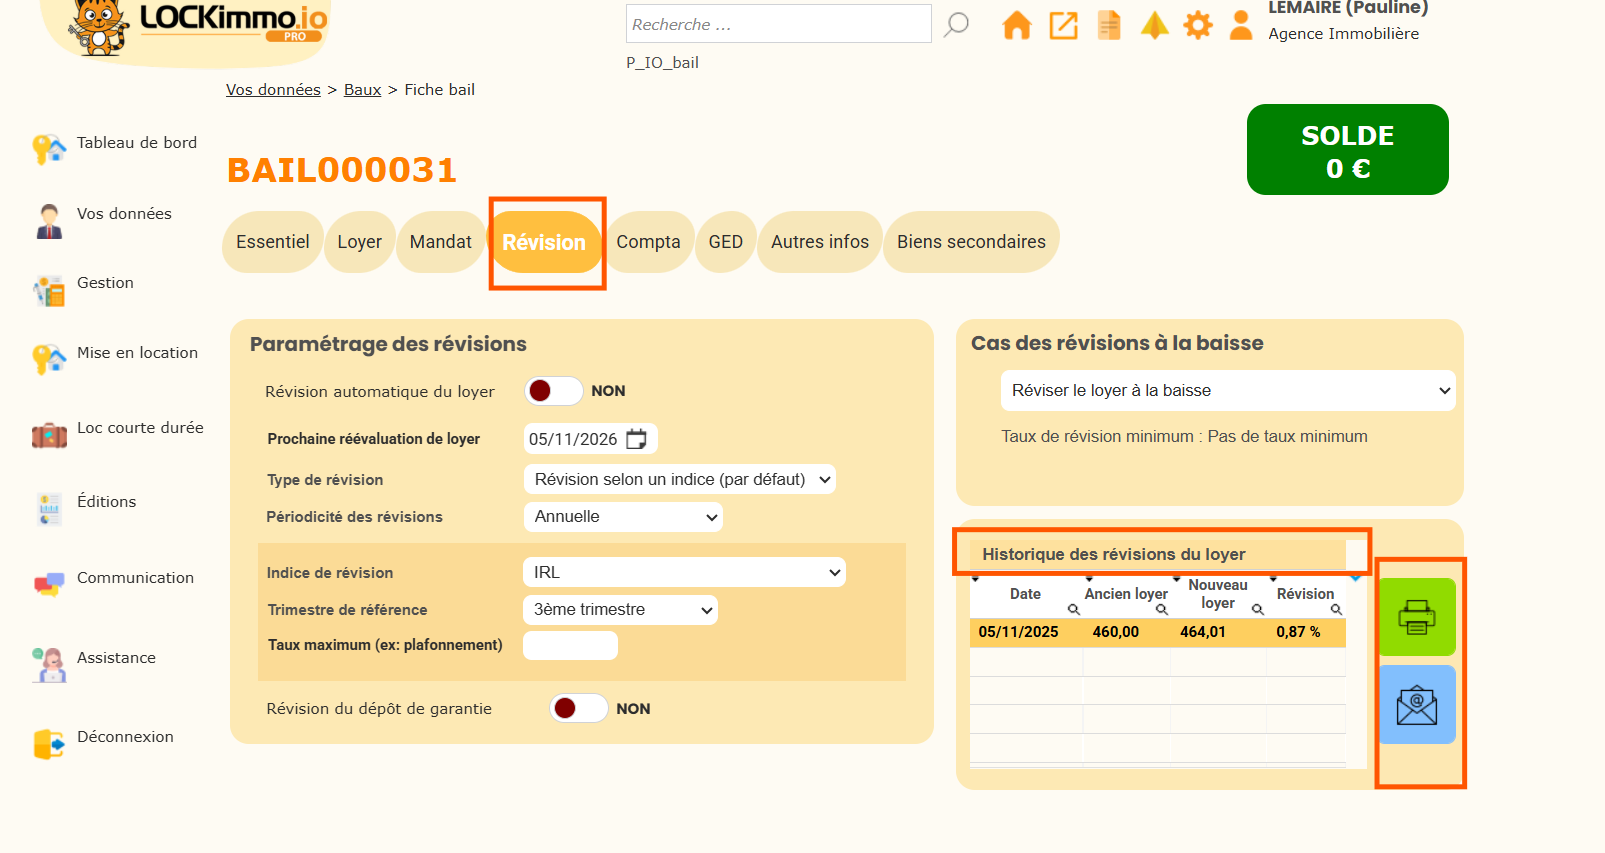Screen dimensions: 1605x853
Task: Click the green print button
Action: (1416, 617)
